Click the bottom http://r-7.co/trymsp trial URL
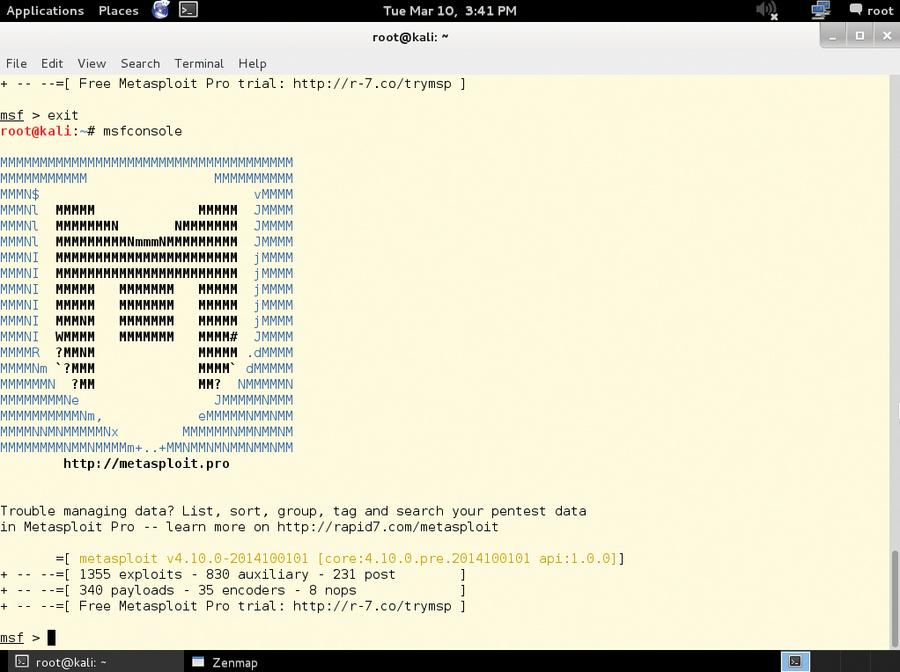 click(x=372, y=606)
